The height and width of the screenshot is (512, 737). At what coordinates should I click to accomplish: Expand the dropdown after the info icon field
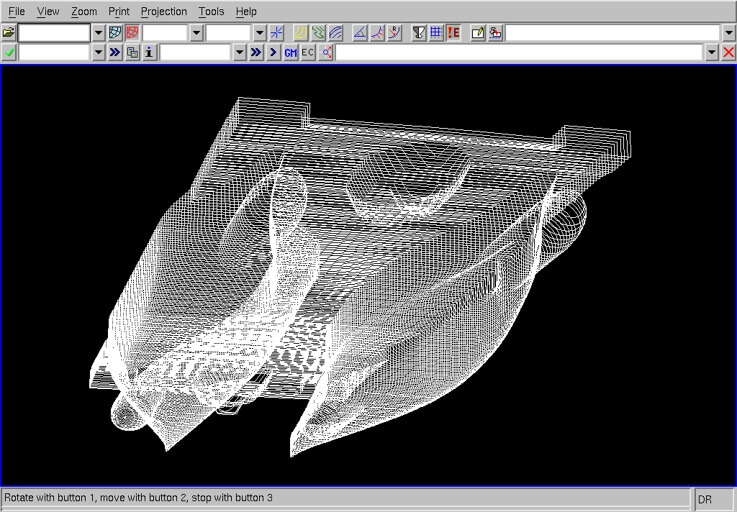240,52
